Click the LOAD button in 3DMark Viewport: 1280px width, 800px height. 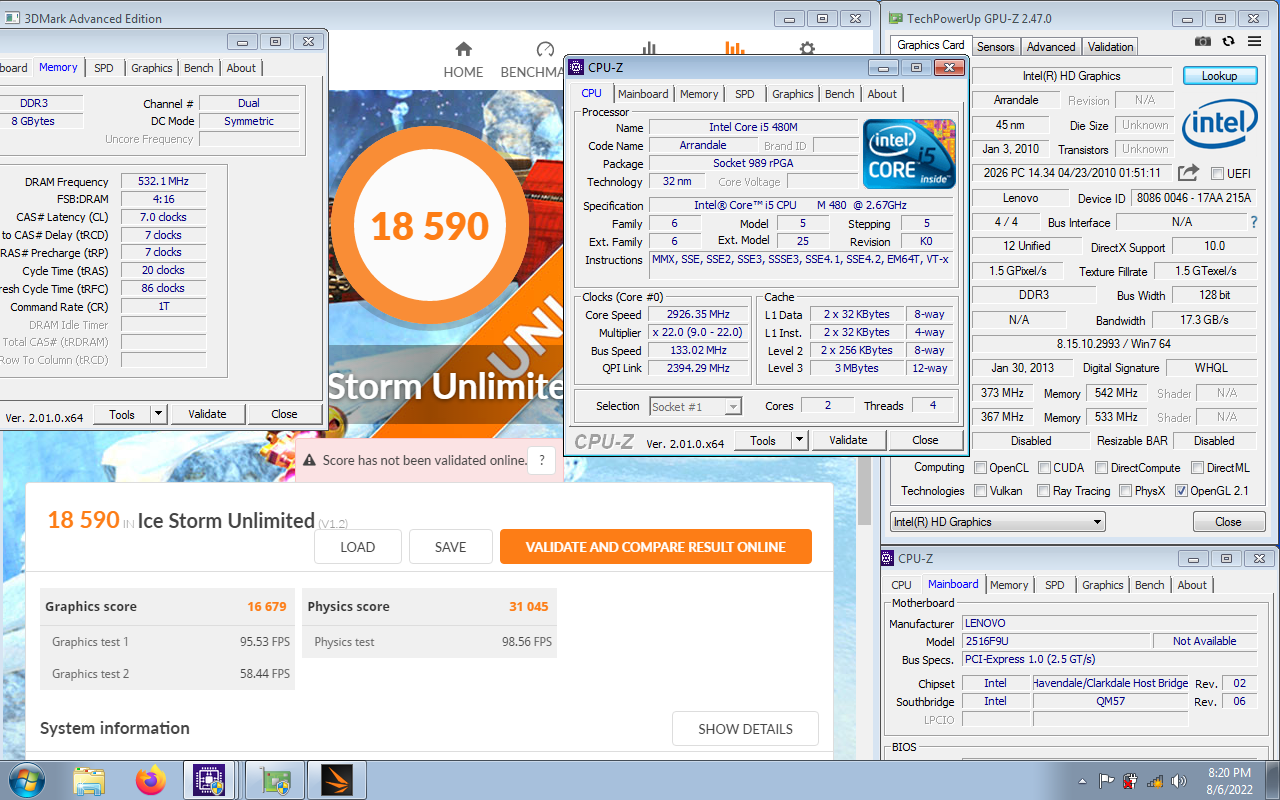(x=358, y=547)
